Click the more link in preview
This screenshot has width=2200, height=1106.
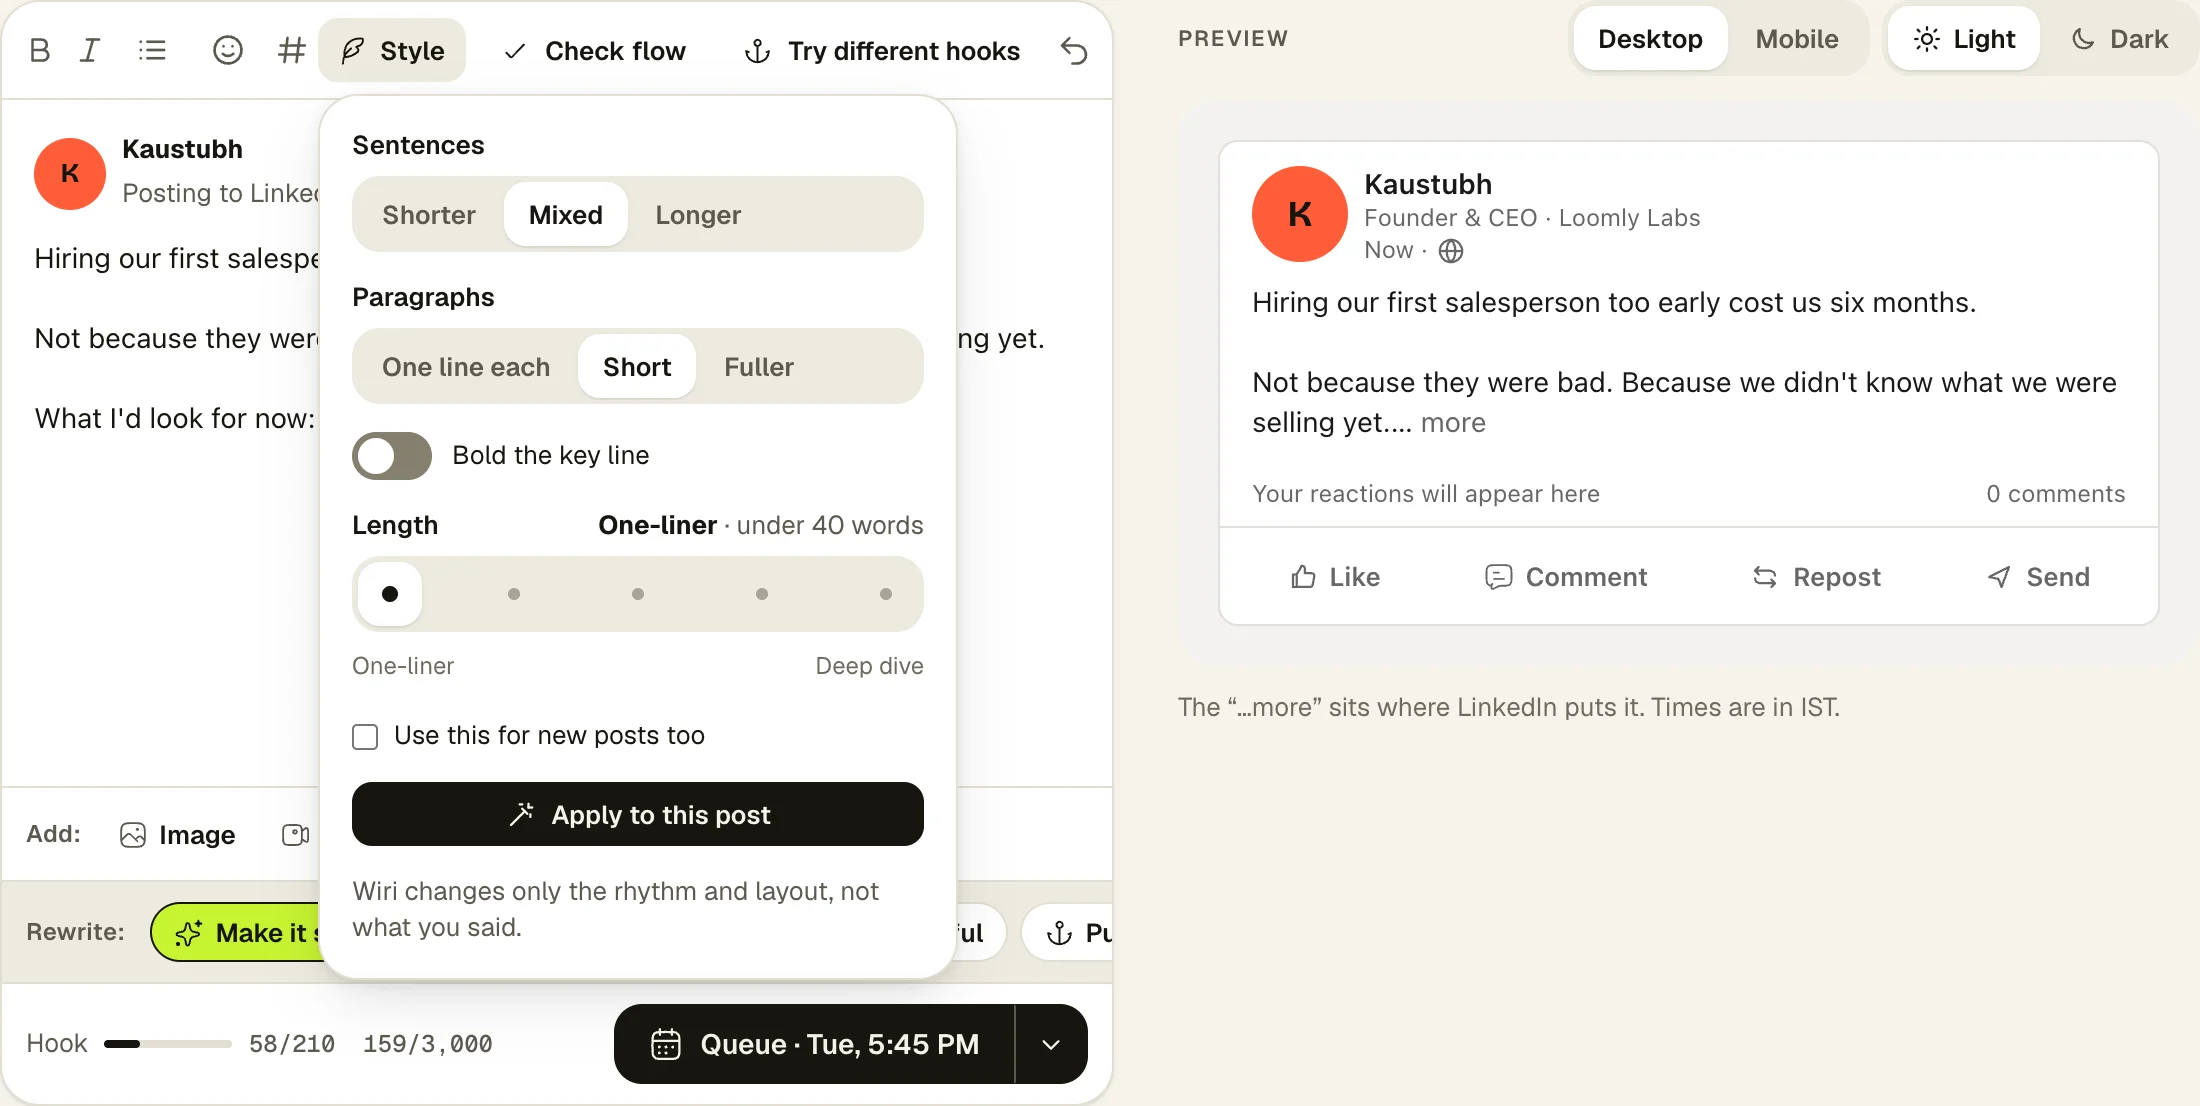coord(1453,423)
